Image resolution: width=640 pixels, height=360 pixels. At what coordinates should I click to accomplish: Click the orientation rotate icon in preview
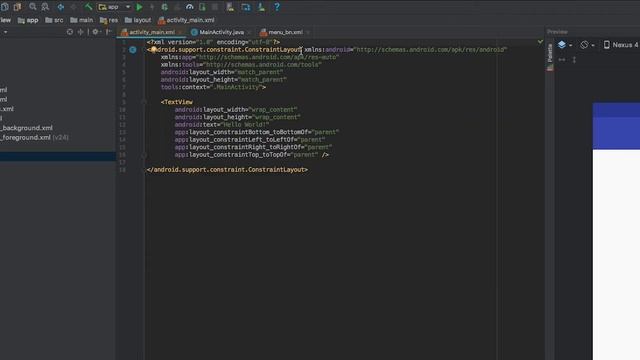[584, 45]
